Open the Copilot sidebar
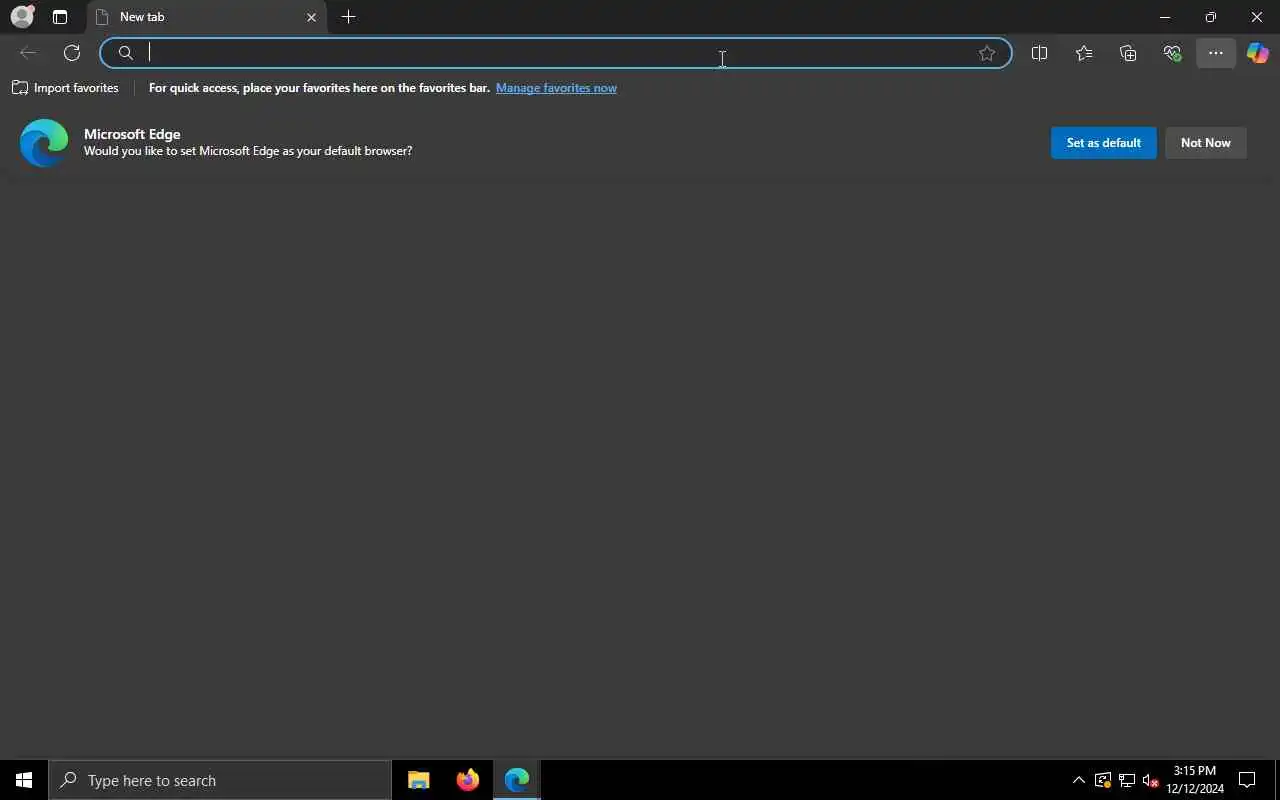The image size is (1280, 800). [1258, 53]
